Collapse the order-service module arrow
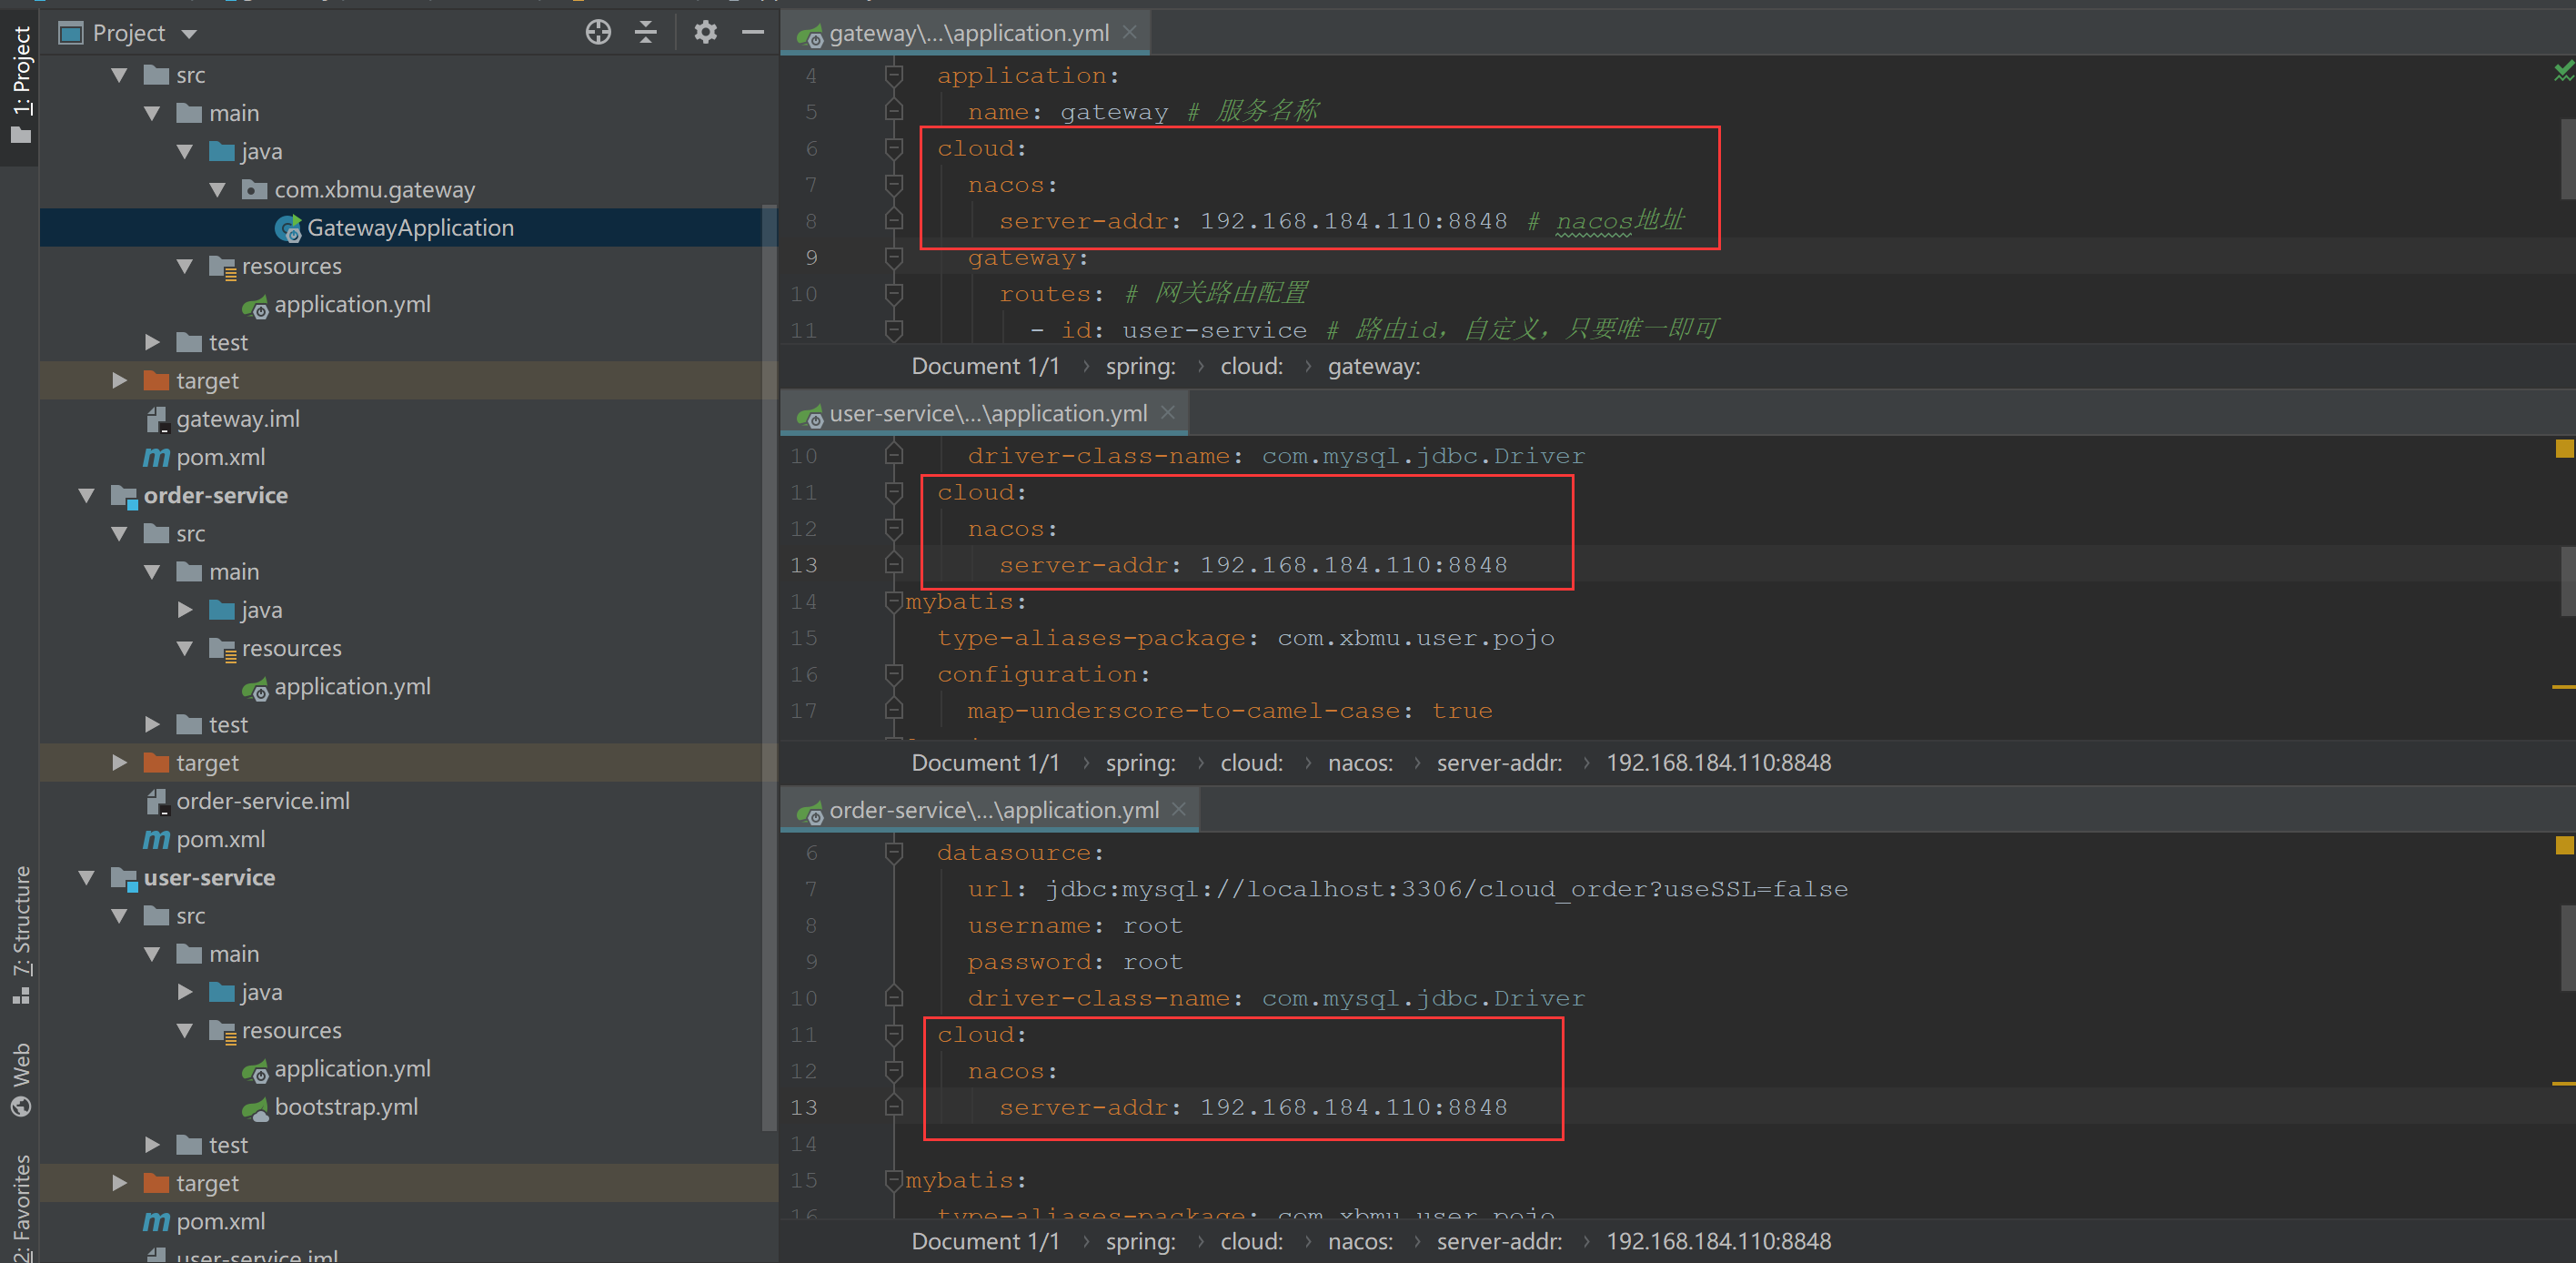This screenshot has height=1263, width=2576. click(87, 496)
